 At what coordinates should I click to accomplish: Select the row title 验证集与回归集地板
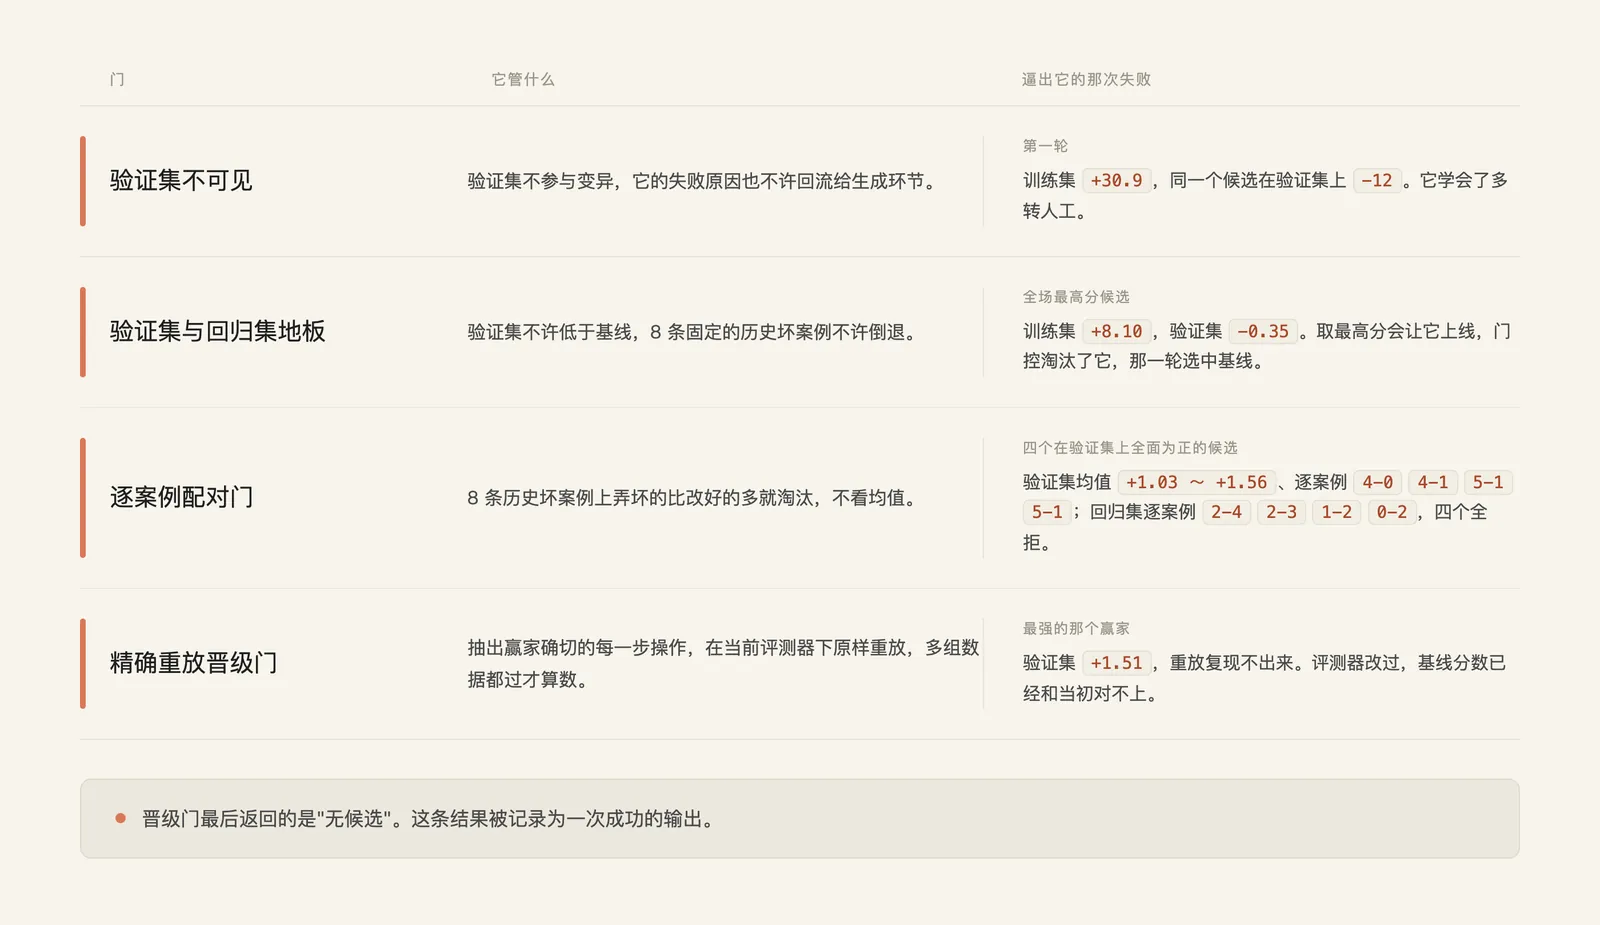pyautogui.click(x=217, y=332)
